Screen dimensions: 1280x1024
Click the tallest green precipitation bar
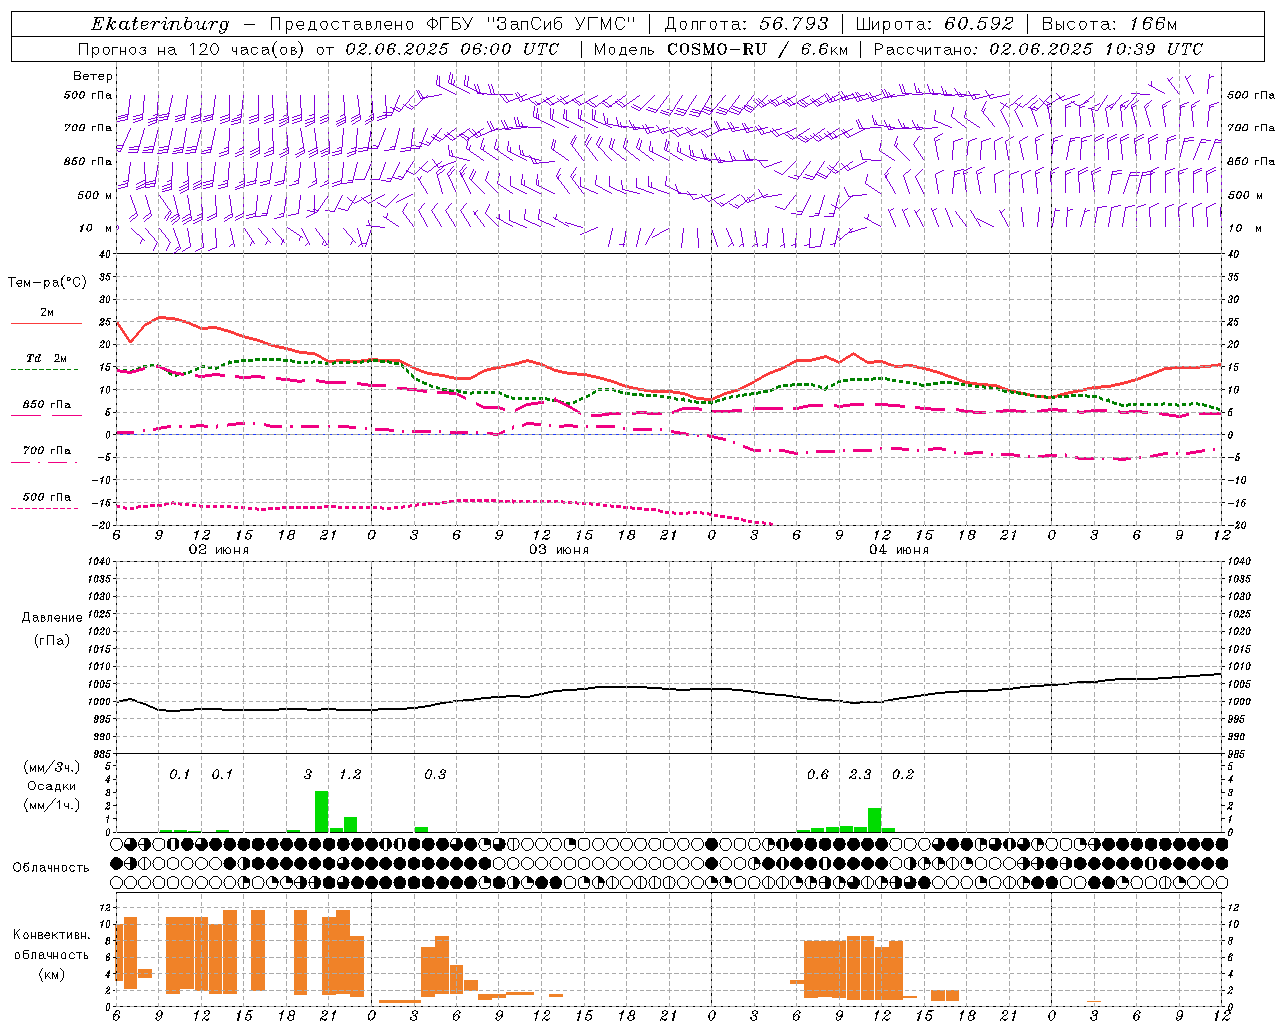pyautogui.click(x=322, y=811)
